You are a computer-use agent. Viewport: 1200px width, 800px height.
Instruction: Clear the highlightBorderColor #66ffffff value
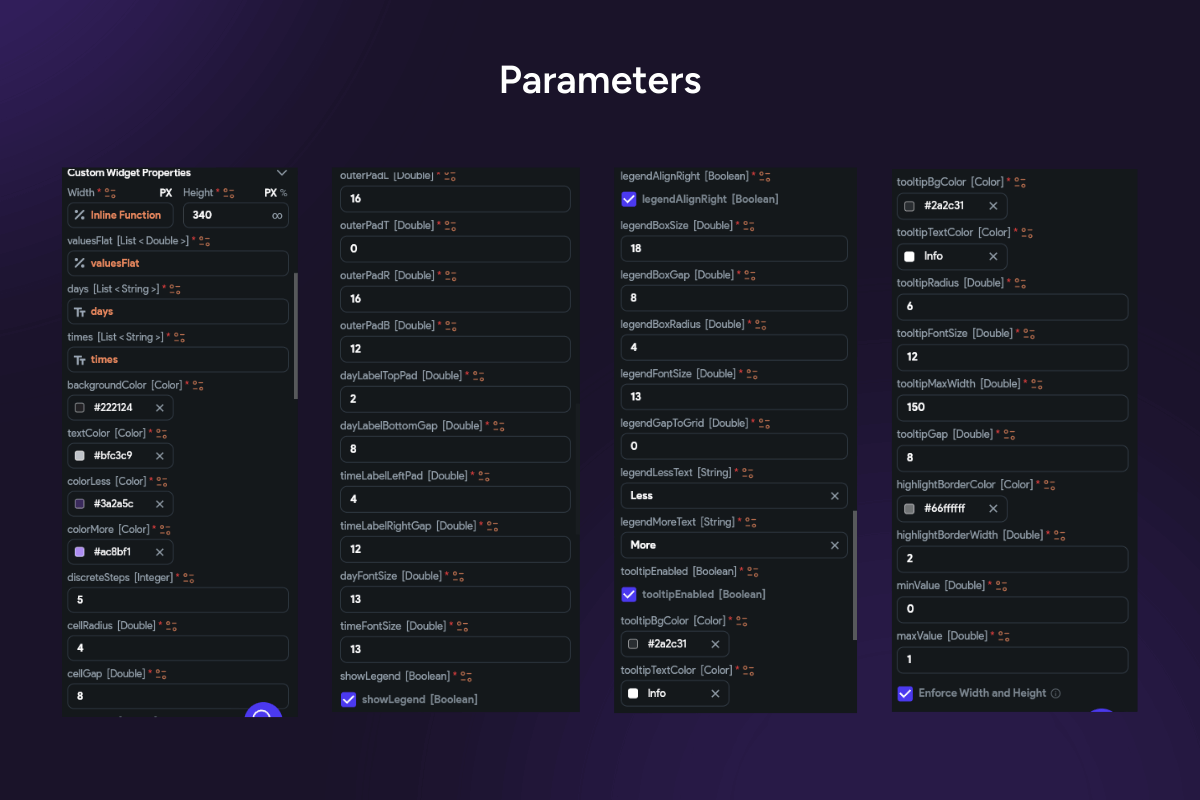click(x=992, y=509)
